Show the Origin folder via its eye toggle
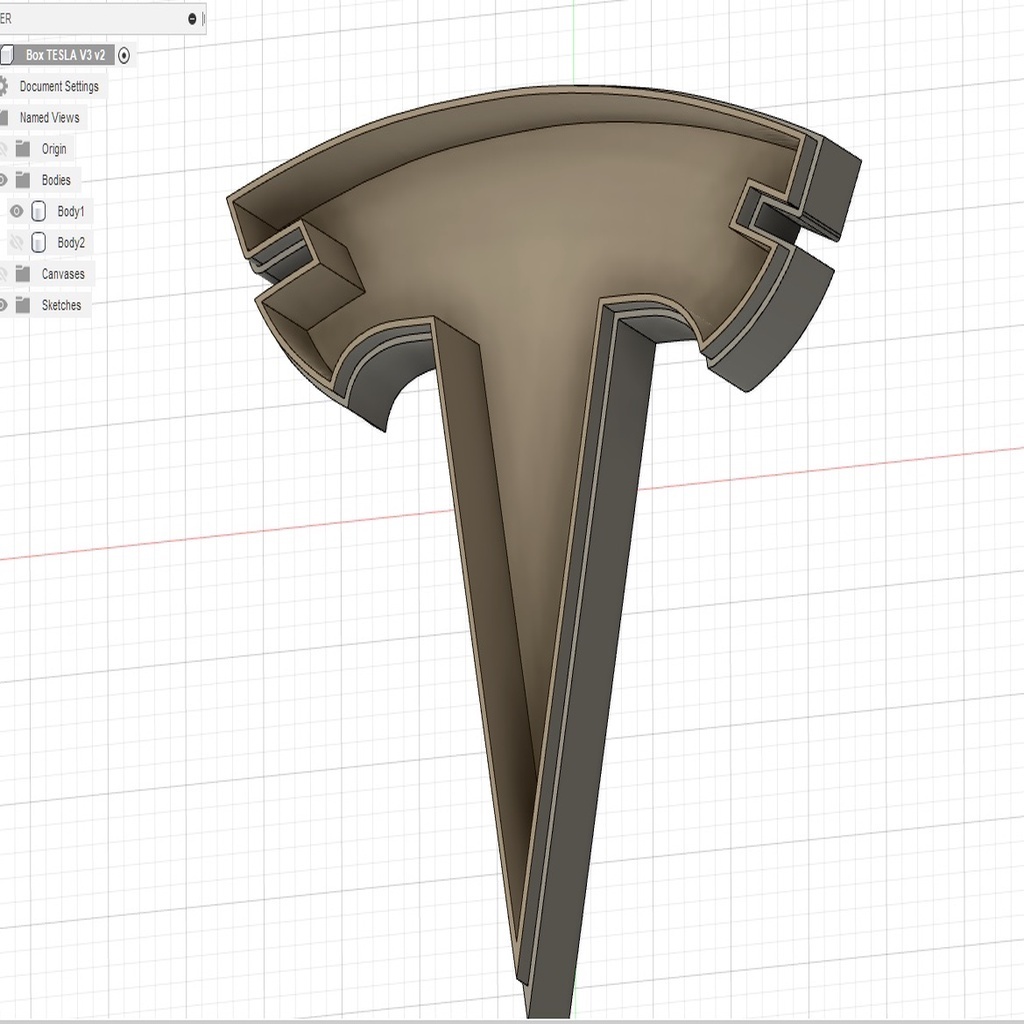1024x1024 pixels. pos(4,148)
